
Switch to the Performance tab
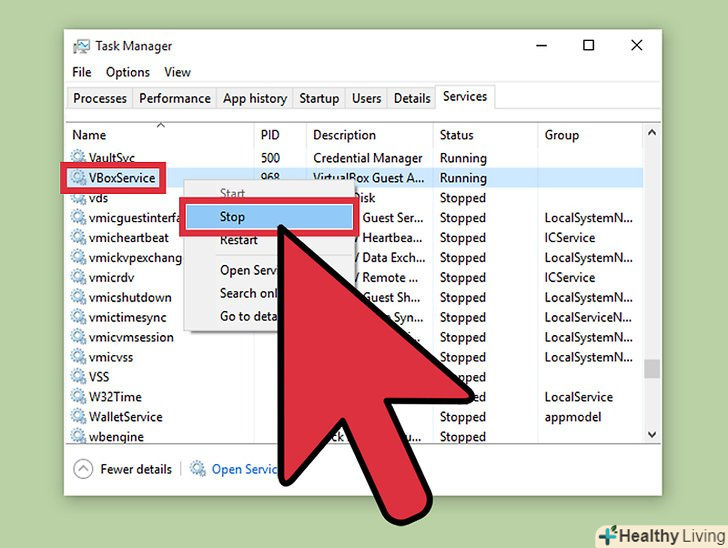[x=175, y=98]
